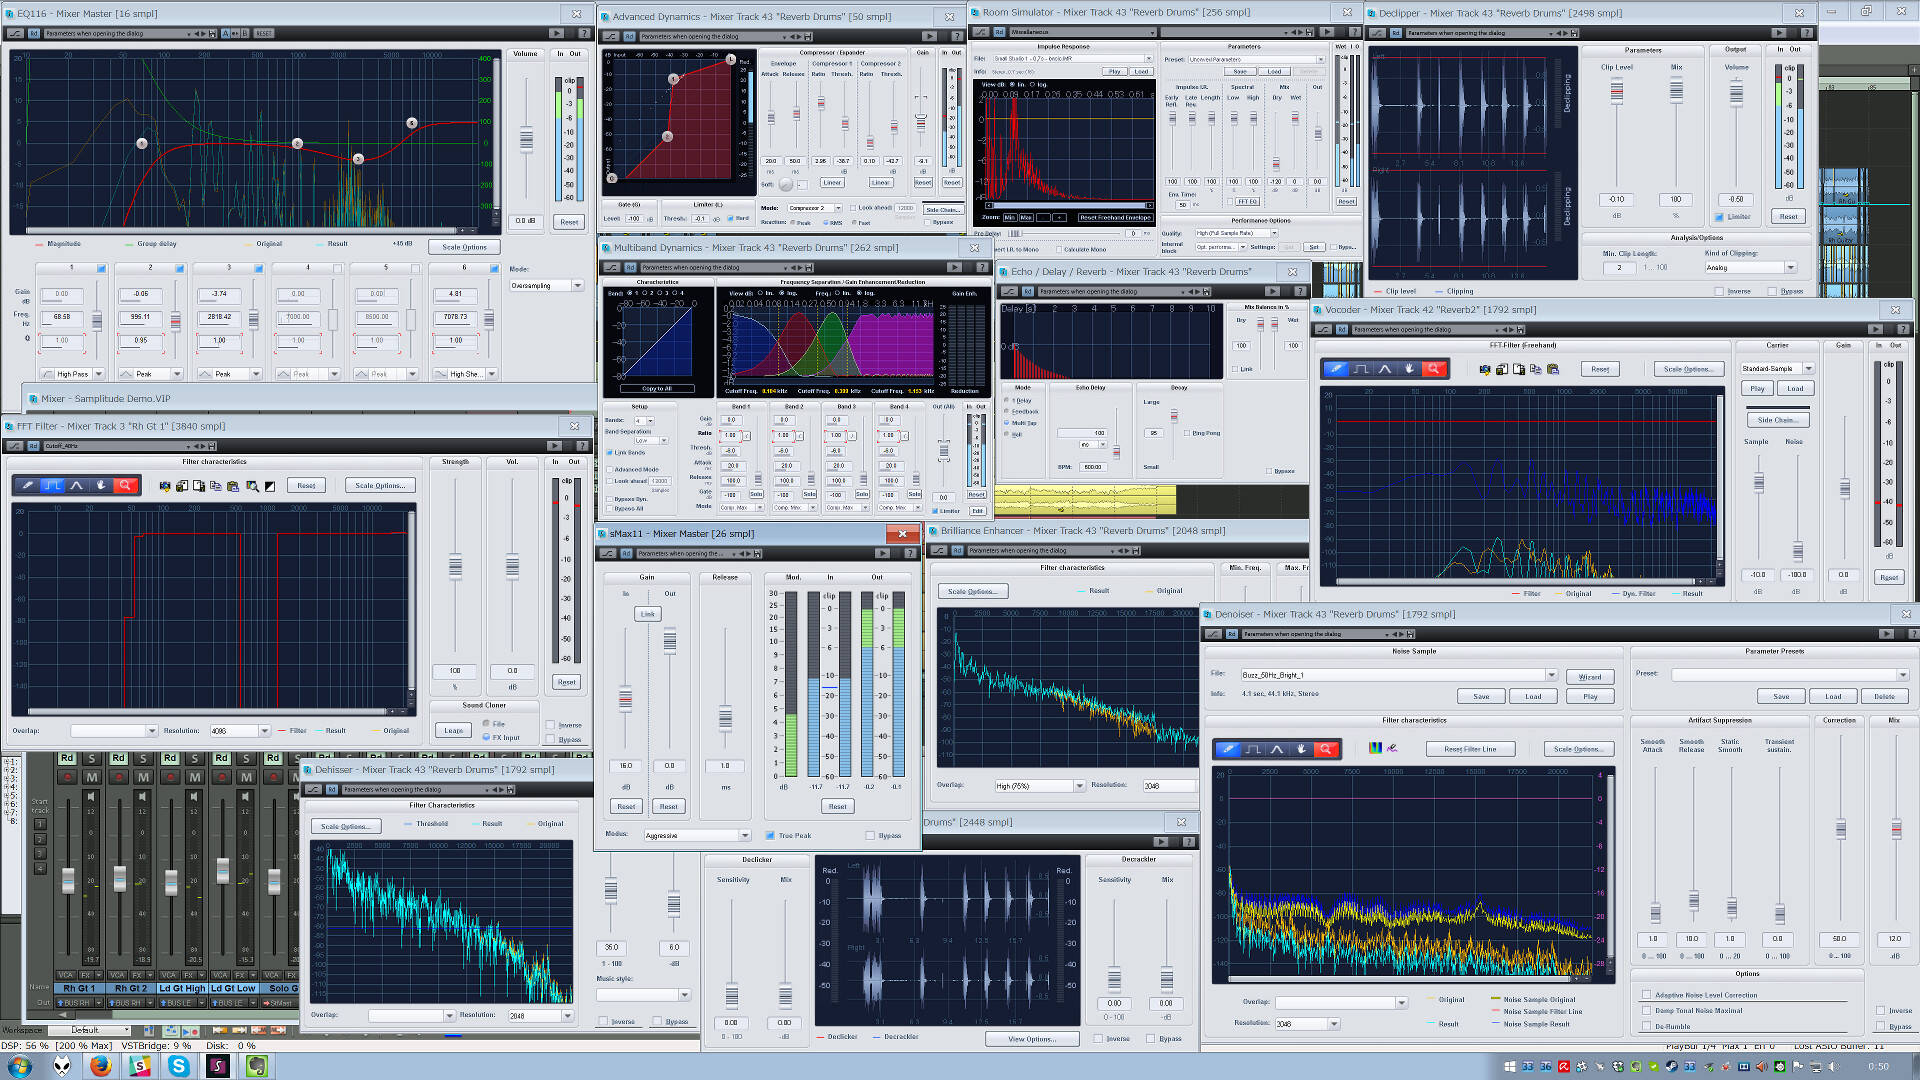This screenshot has width=1920, height=1080.
Task: Click the Strength slider handle in FFT Filter
Action: coord(455,566)
